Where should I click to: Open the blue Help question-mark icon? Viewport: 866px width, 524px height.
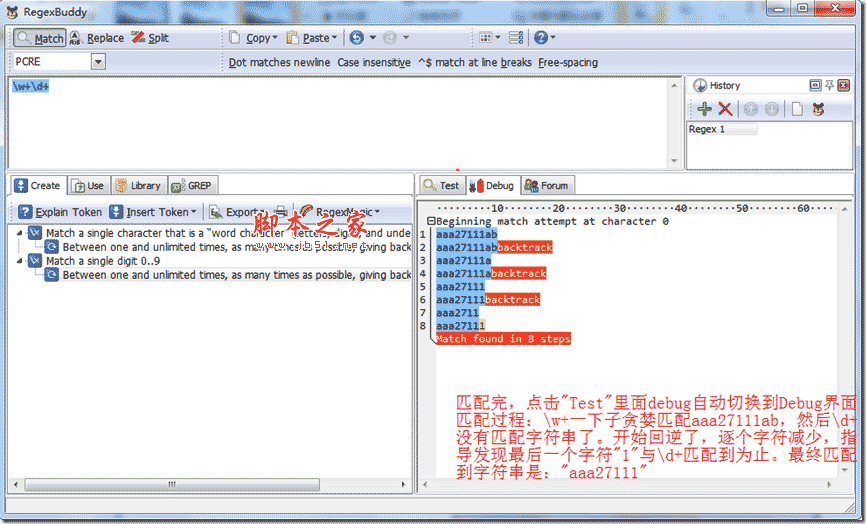(x=541, y=38)
